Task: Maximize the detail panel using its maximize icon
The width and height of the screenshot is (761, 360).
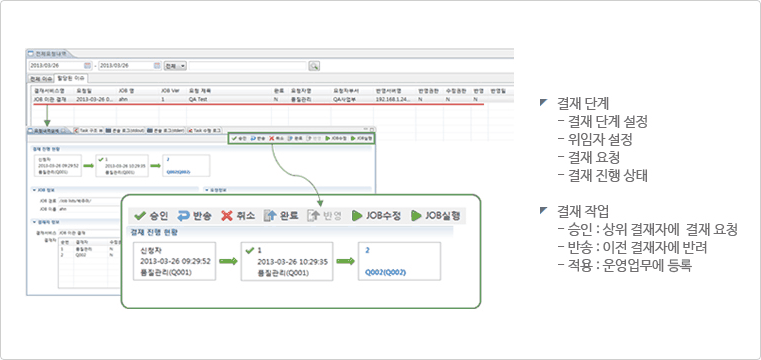Action: pyautogui.click(x=372, y=130)
